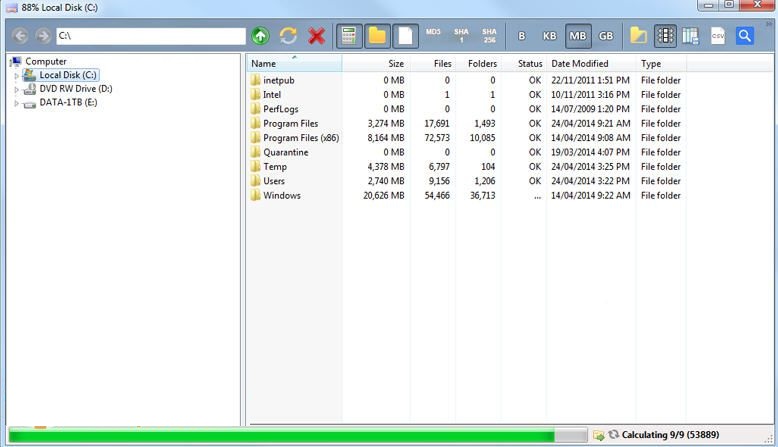The height and width of the screenshot is (447, 778).
Task: Click the calculator icon in toolbar
Action: point(349,36)
